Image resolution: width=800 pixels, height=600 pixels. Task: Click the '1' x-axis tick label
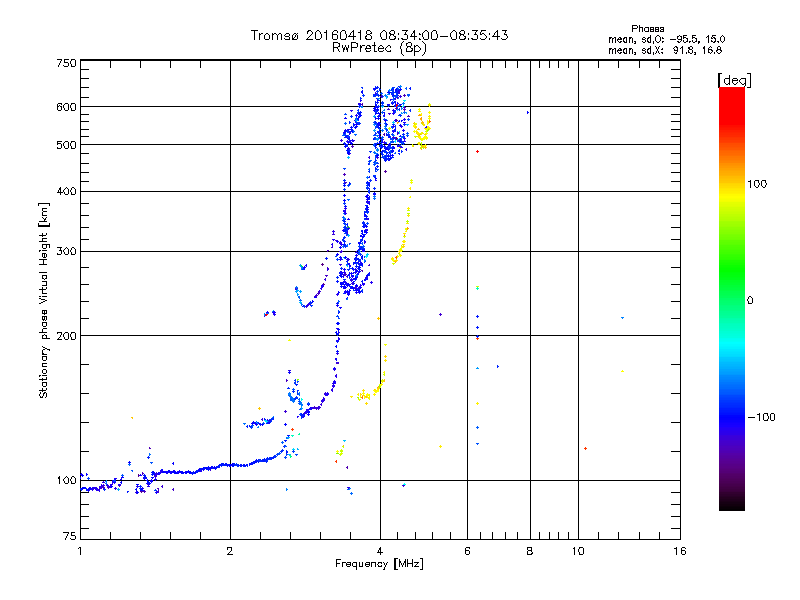coord(80,551)
